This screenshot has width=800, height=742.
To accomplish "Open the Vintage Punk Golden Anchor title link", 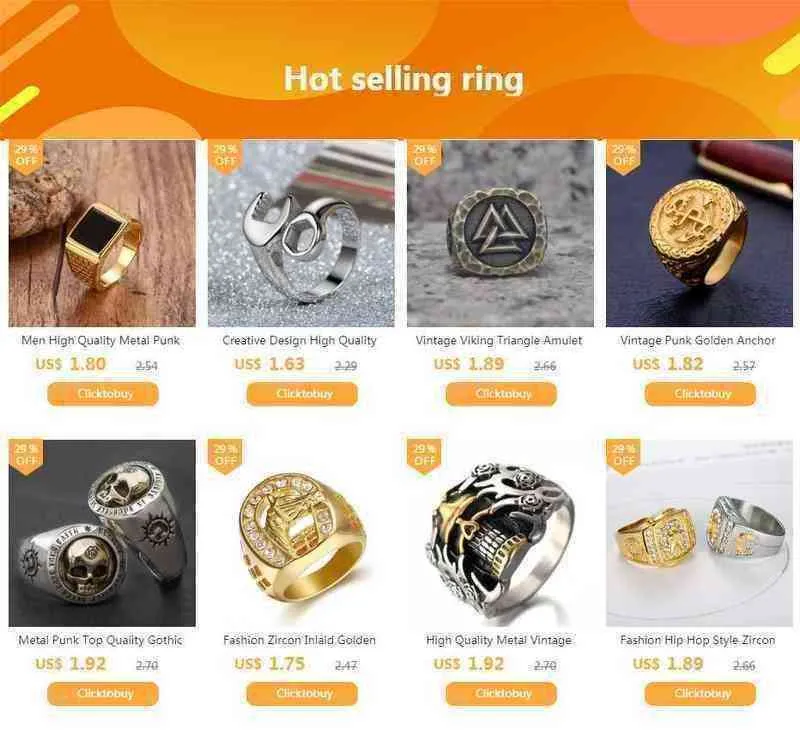I will [698, 340].
